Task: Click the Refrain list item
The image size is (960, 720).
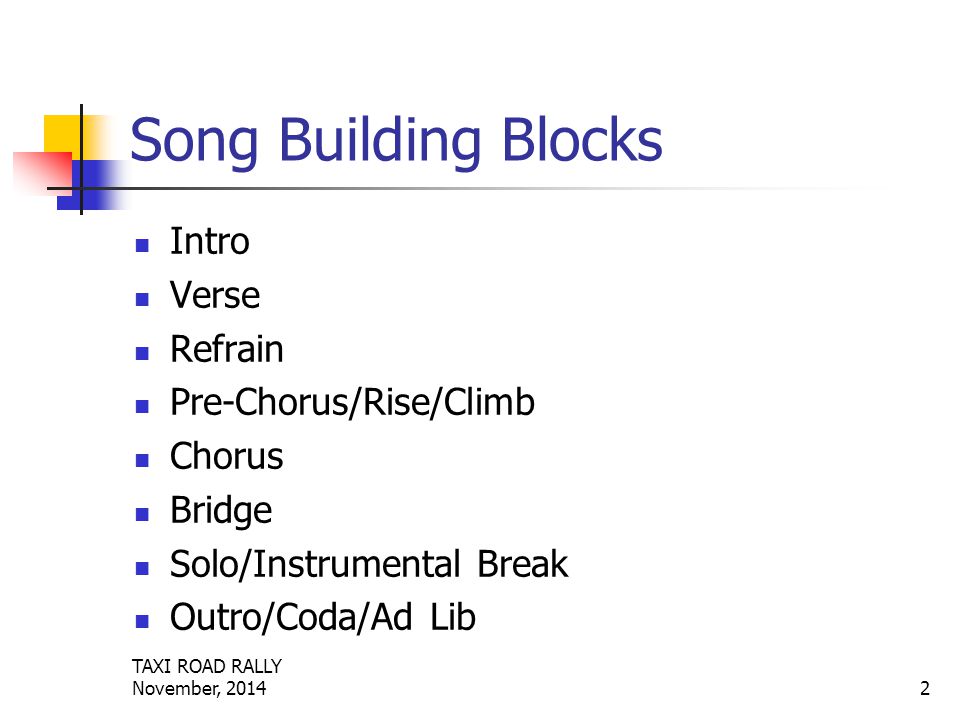Action: tap(227, 349)
